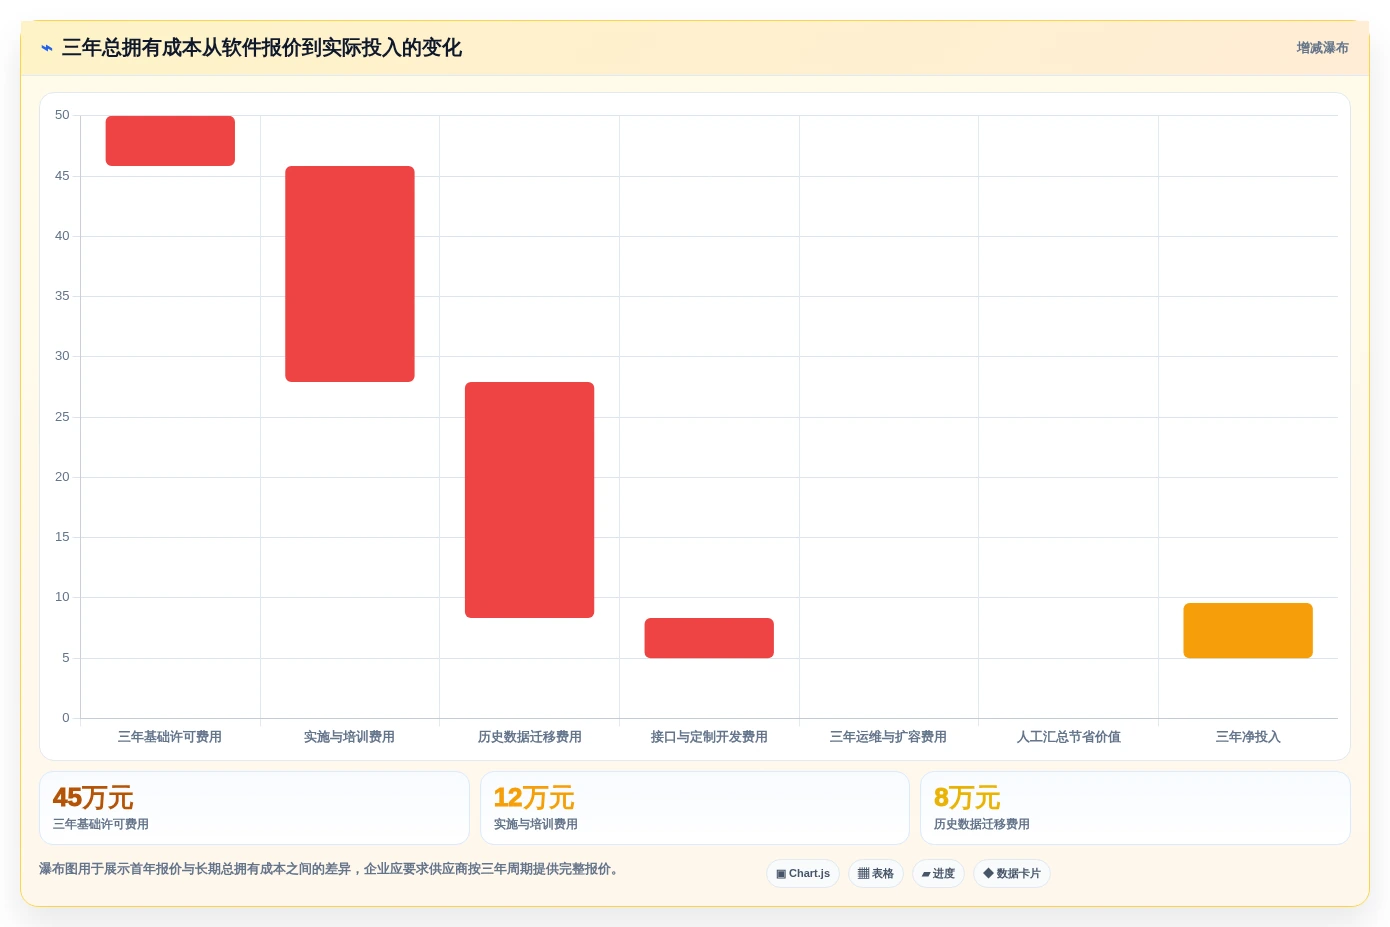The image size is (1390, 927).
Task: Click the x-axis label 实施与培训费用
Action: (350, 737)
